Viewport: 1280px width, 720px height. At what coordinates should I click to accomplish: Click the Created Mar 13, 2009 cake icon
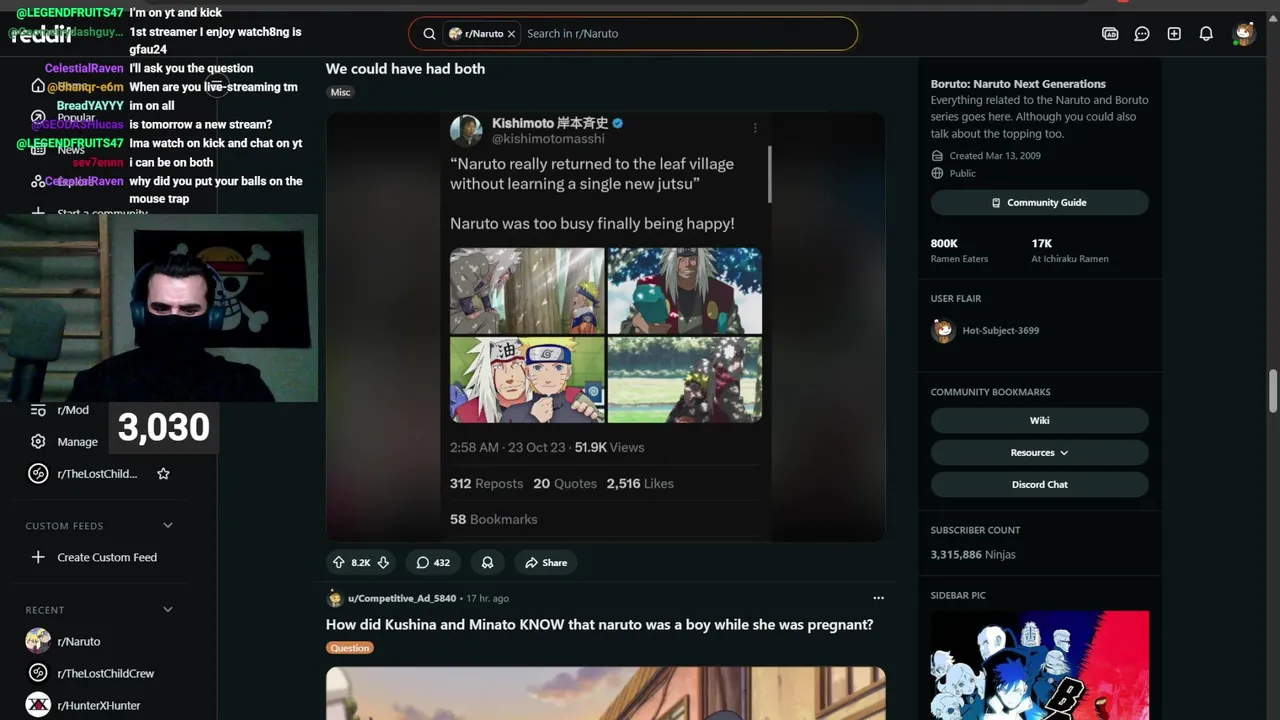pyautogui.click(x=937, y=156)
